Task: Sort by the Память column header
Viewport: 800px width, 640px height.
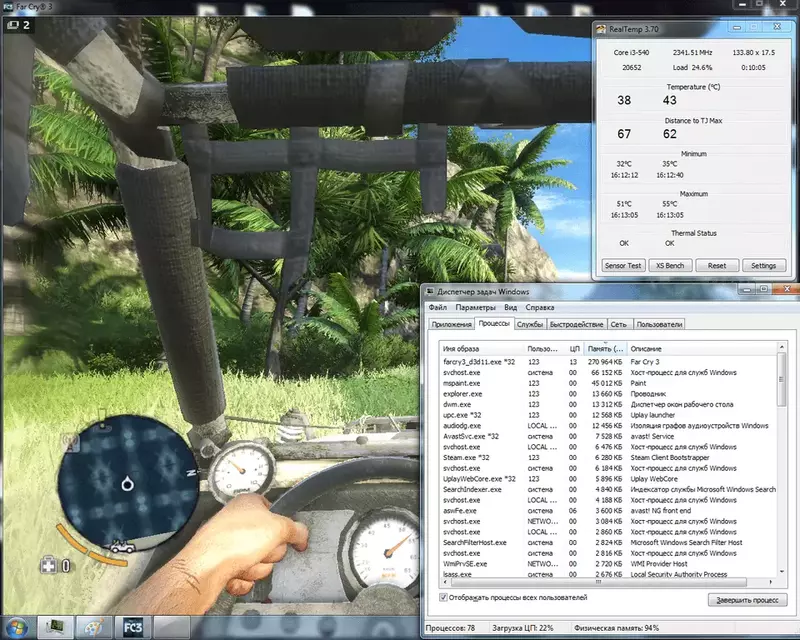Action: coord(606,349)
